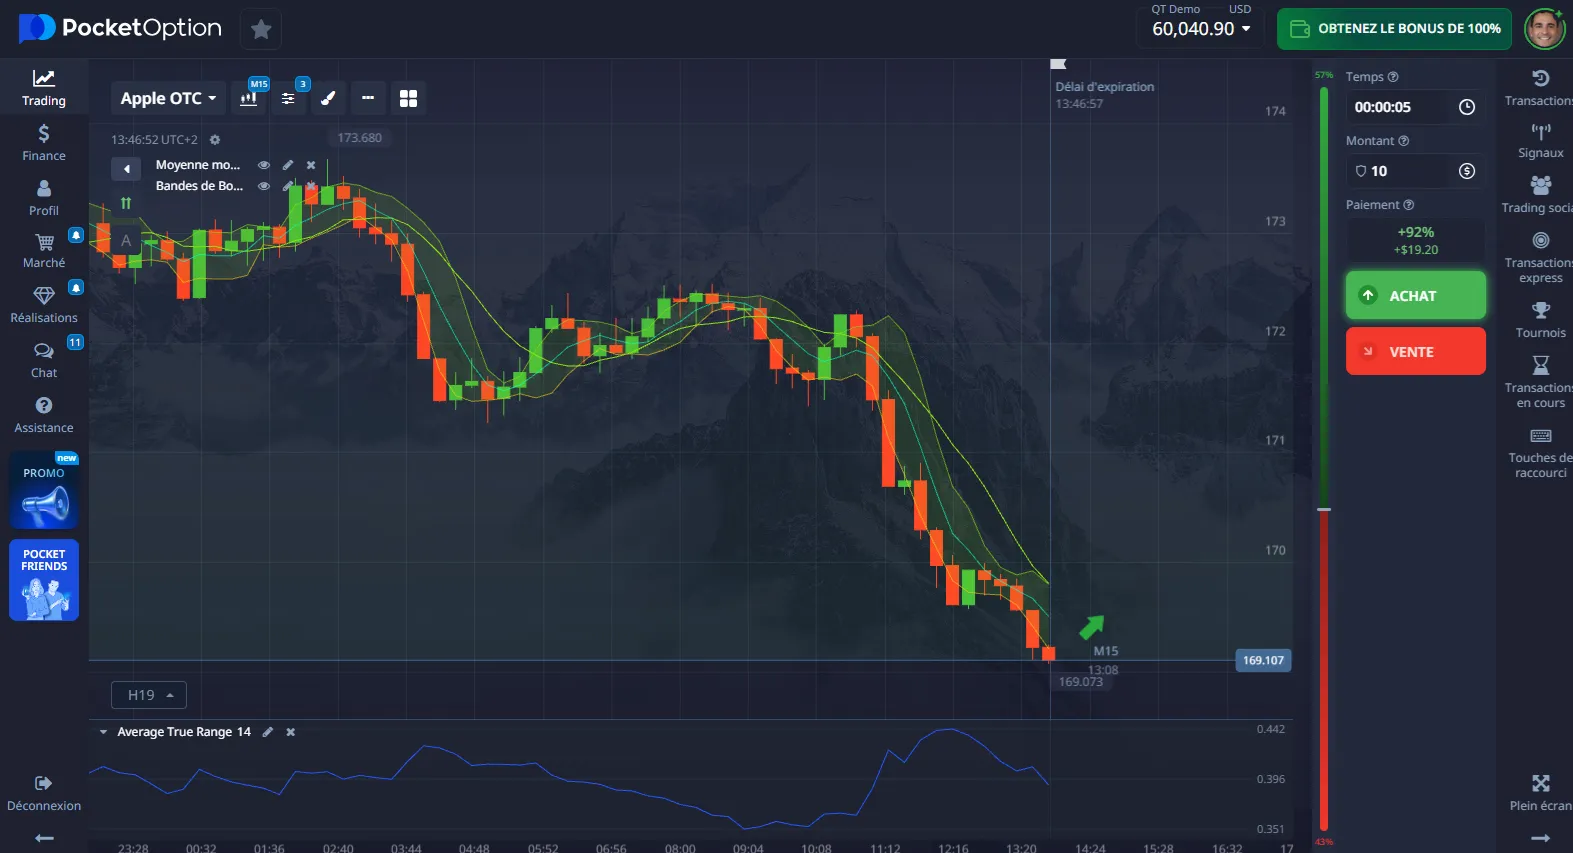Open the Trading section in sidebar
Viewport: 1573px width, 853px height.
[44, 88]
